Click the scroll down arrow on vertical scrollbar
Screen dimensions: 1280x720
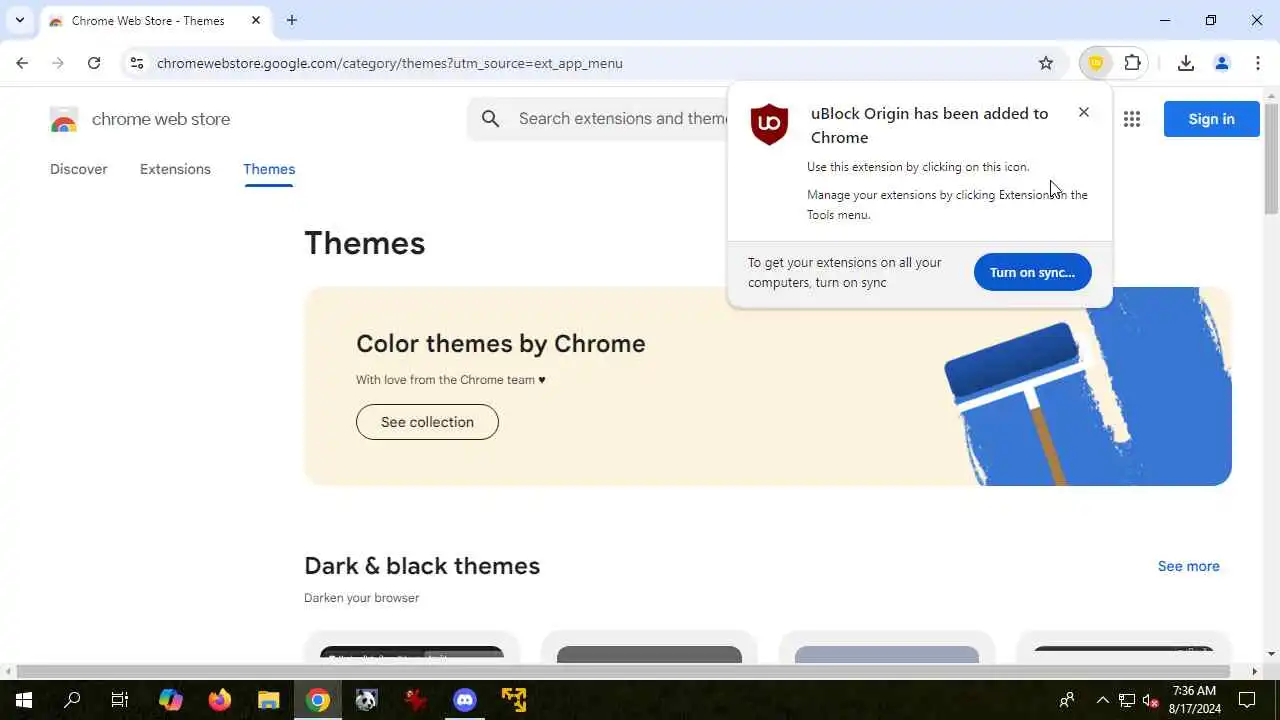pyautogui.click(x=1271, y=654)
